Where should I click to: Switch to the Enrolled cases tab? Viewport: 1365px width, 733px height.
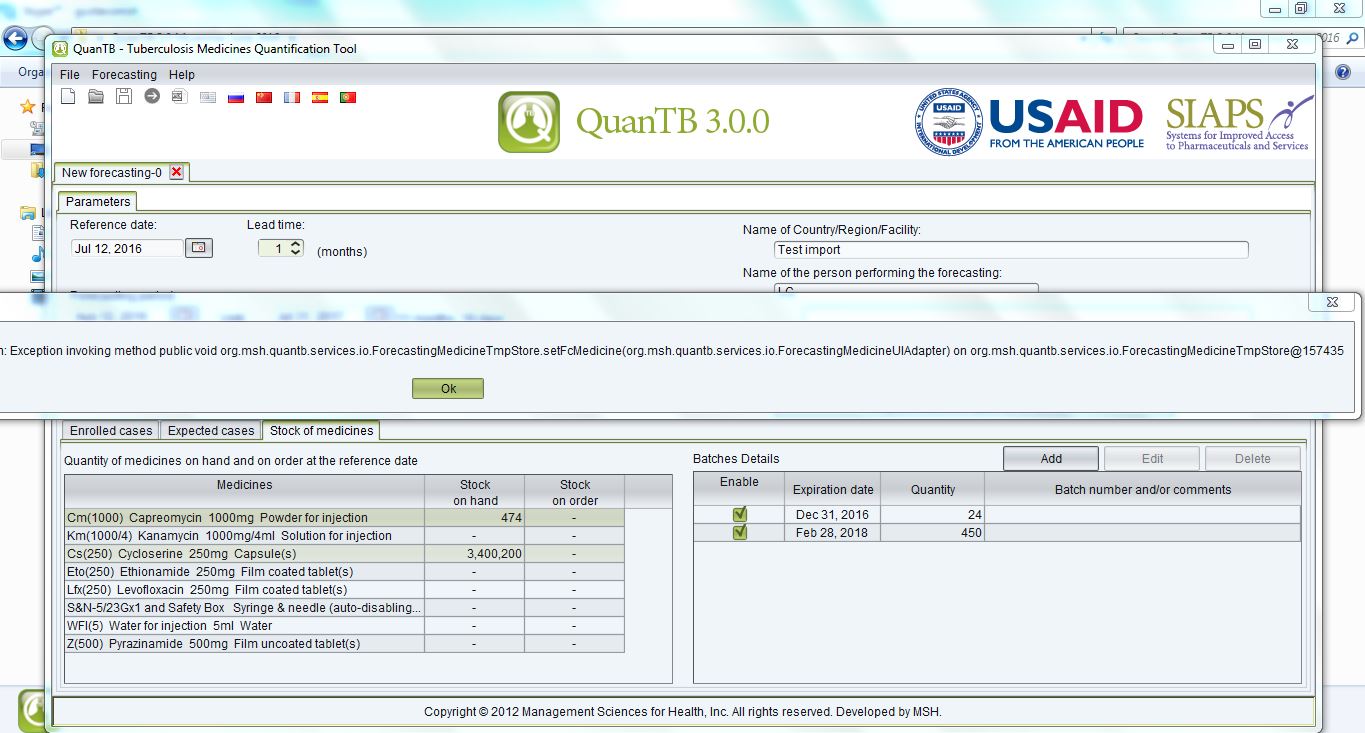click(x=111, y=431)
